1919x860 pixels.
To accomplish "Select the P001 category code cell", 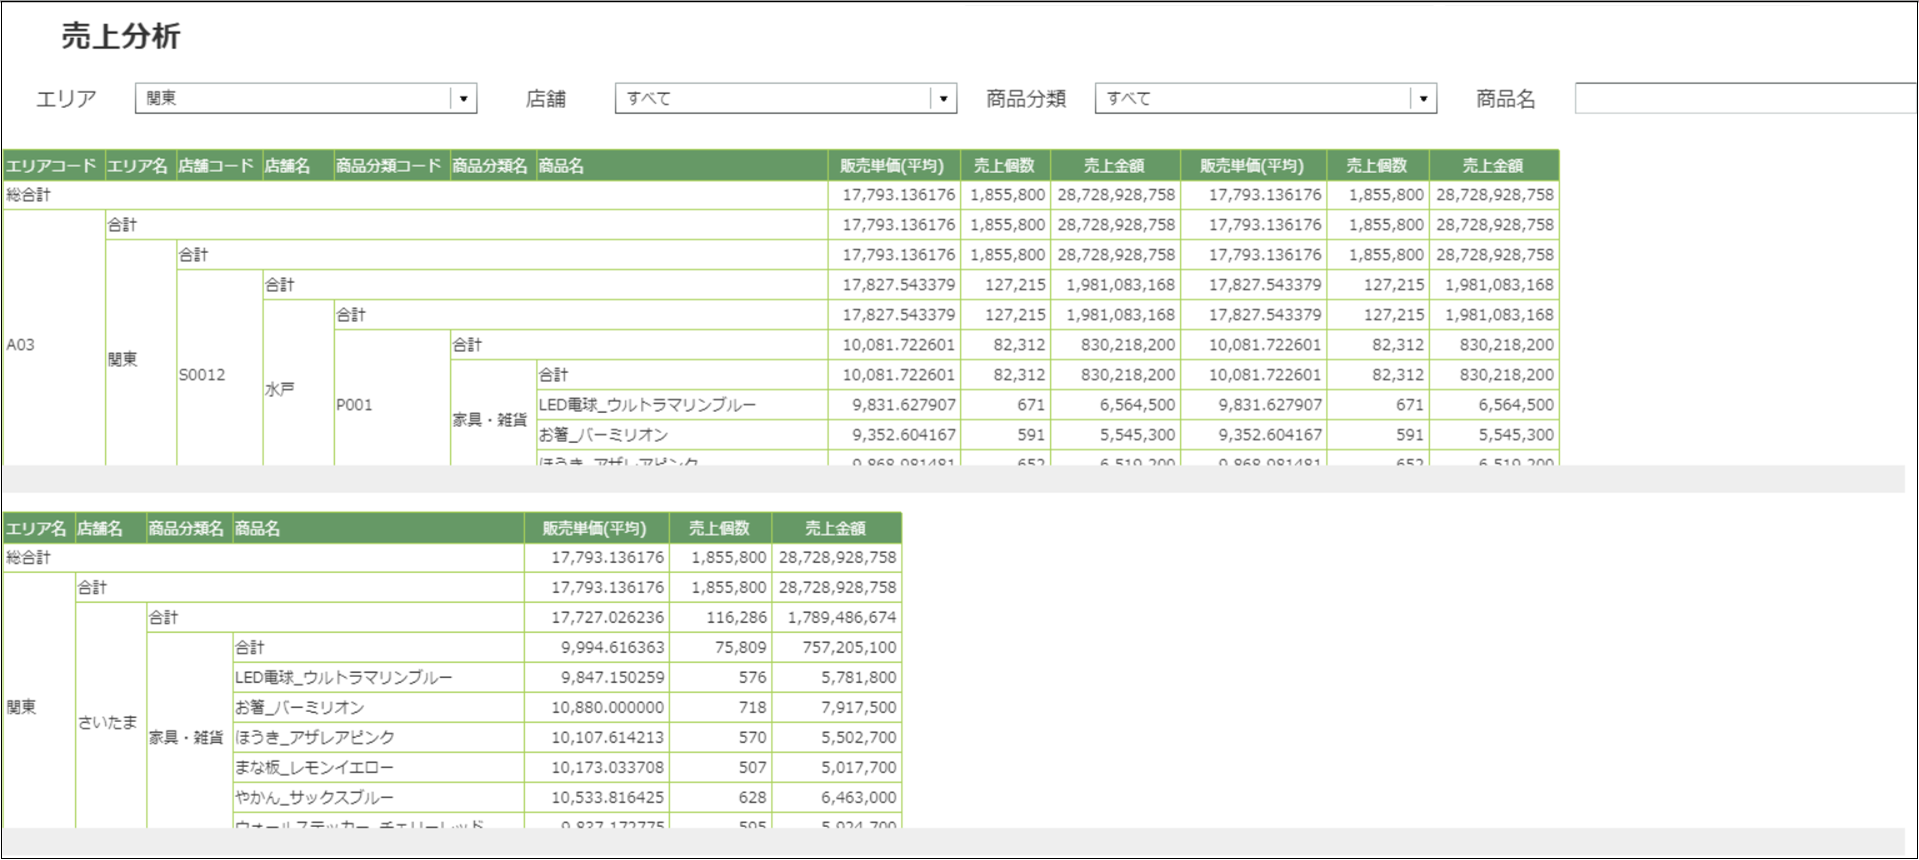I will coord(354,405).
